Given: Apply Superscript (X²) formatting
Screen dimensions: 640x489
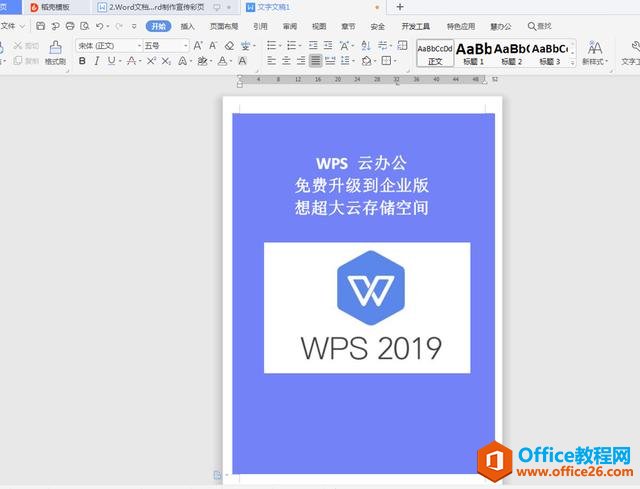Looking at the screenshot, I should [151, 61].
